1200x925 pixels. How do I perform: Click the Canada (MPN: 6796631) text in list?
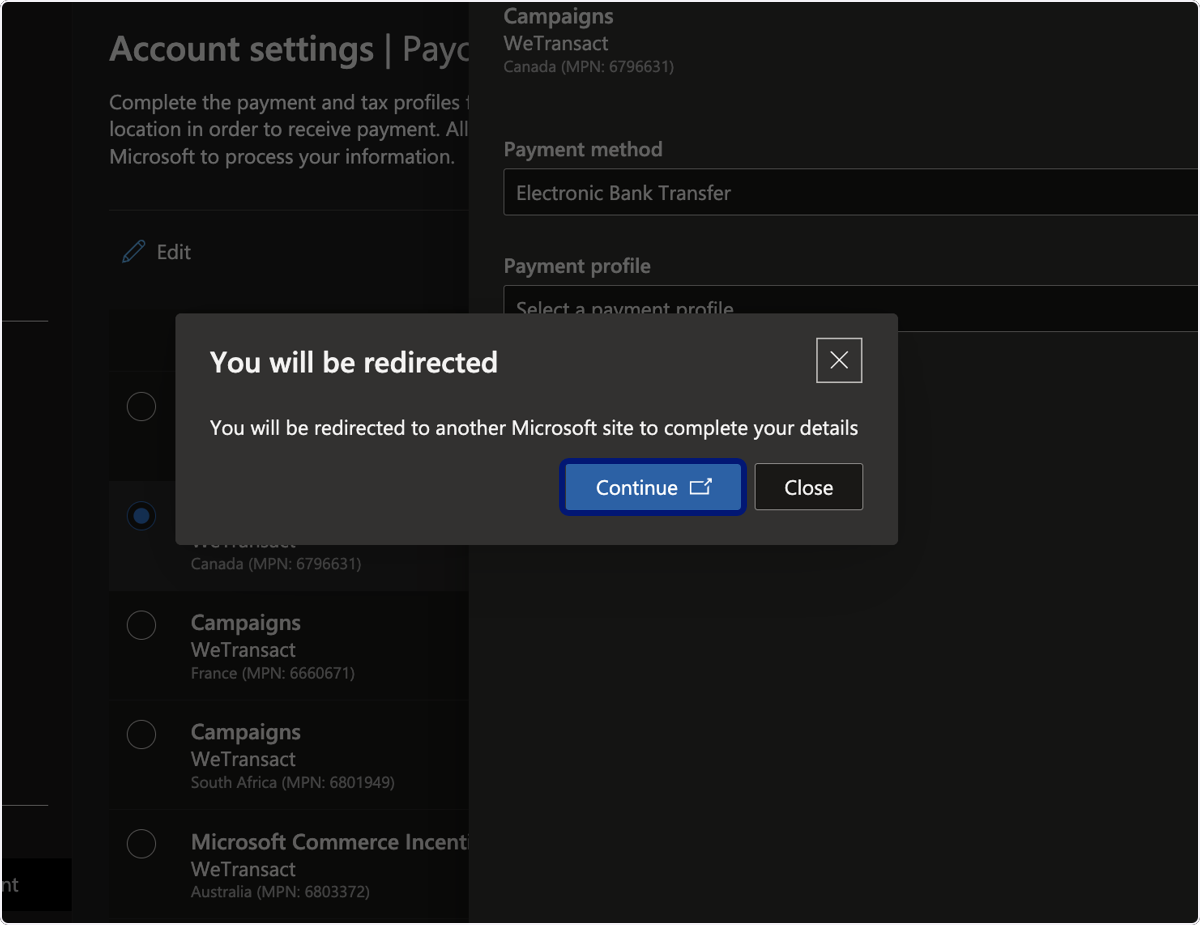pyautogui.click(x=276, y=564)
